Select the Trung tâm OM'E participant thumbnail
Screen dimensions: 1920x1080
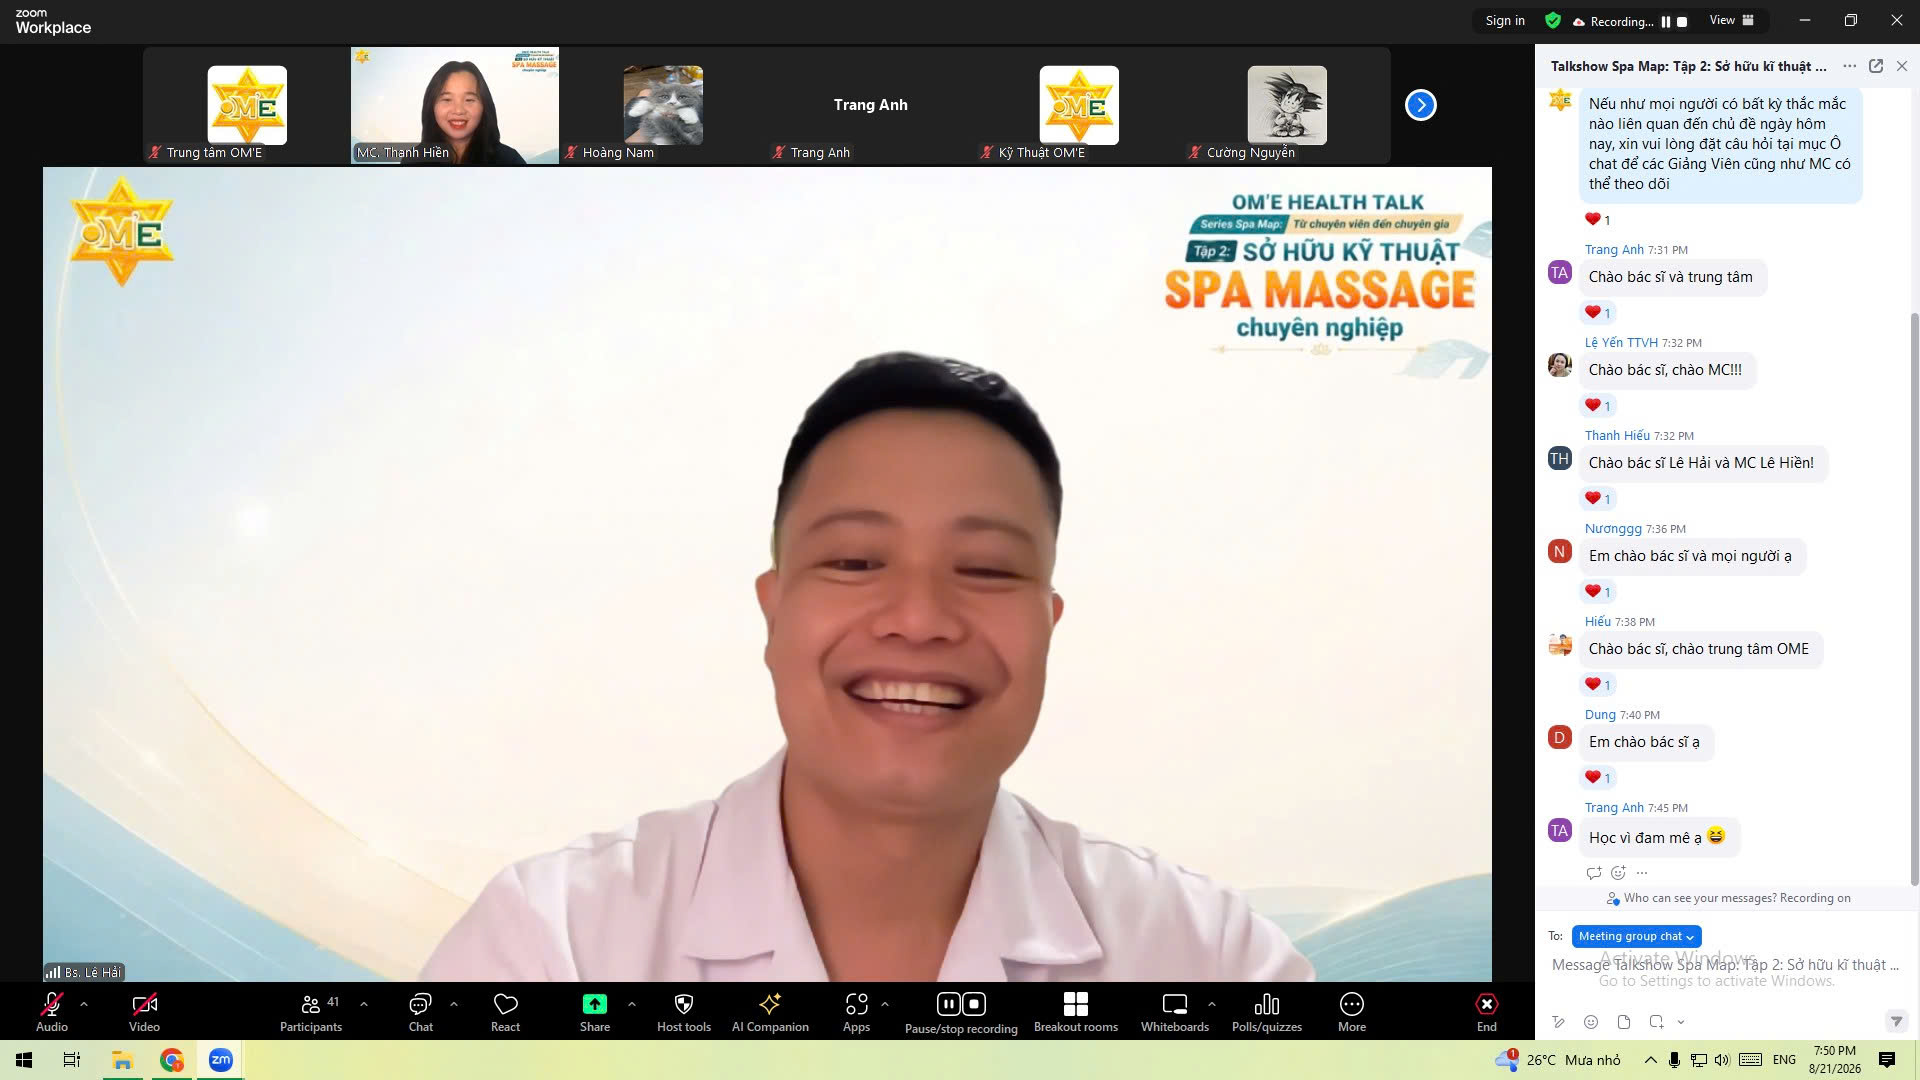click(247, 105)
